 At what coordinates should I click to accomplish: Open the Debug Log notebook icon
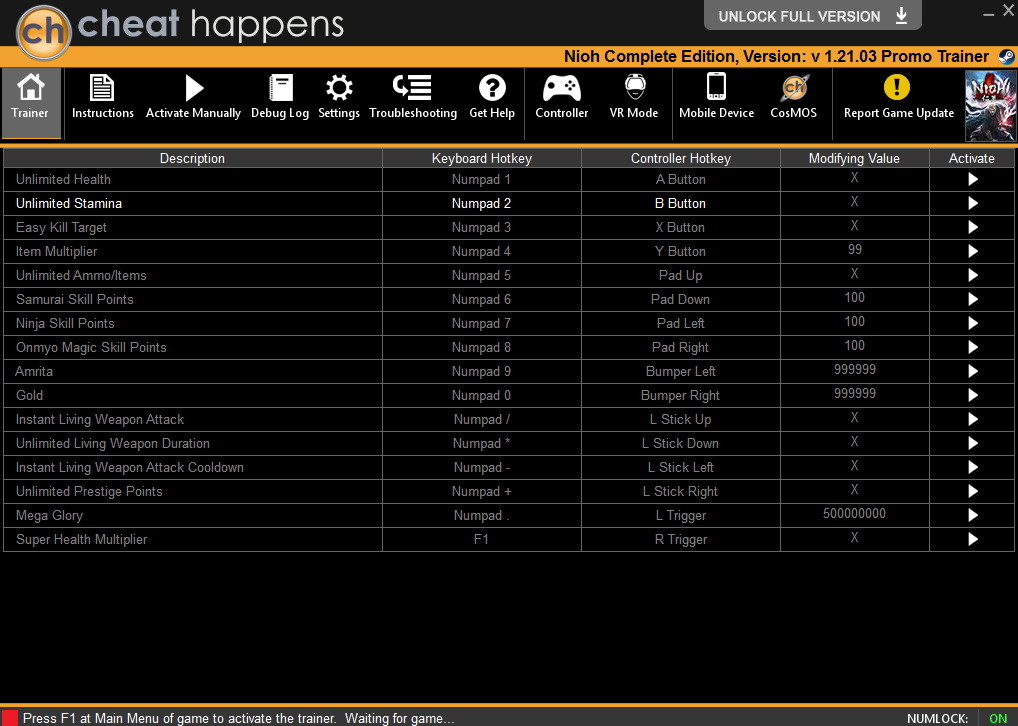(280, 88)
